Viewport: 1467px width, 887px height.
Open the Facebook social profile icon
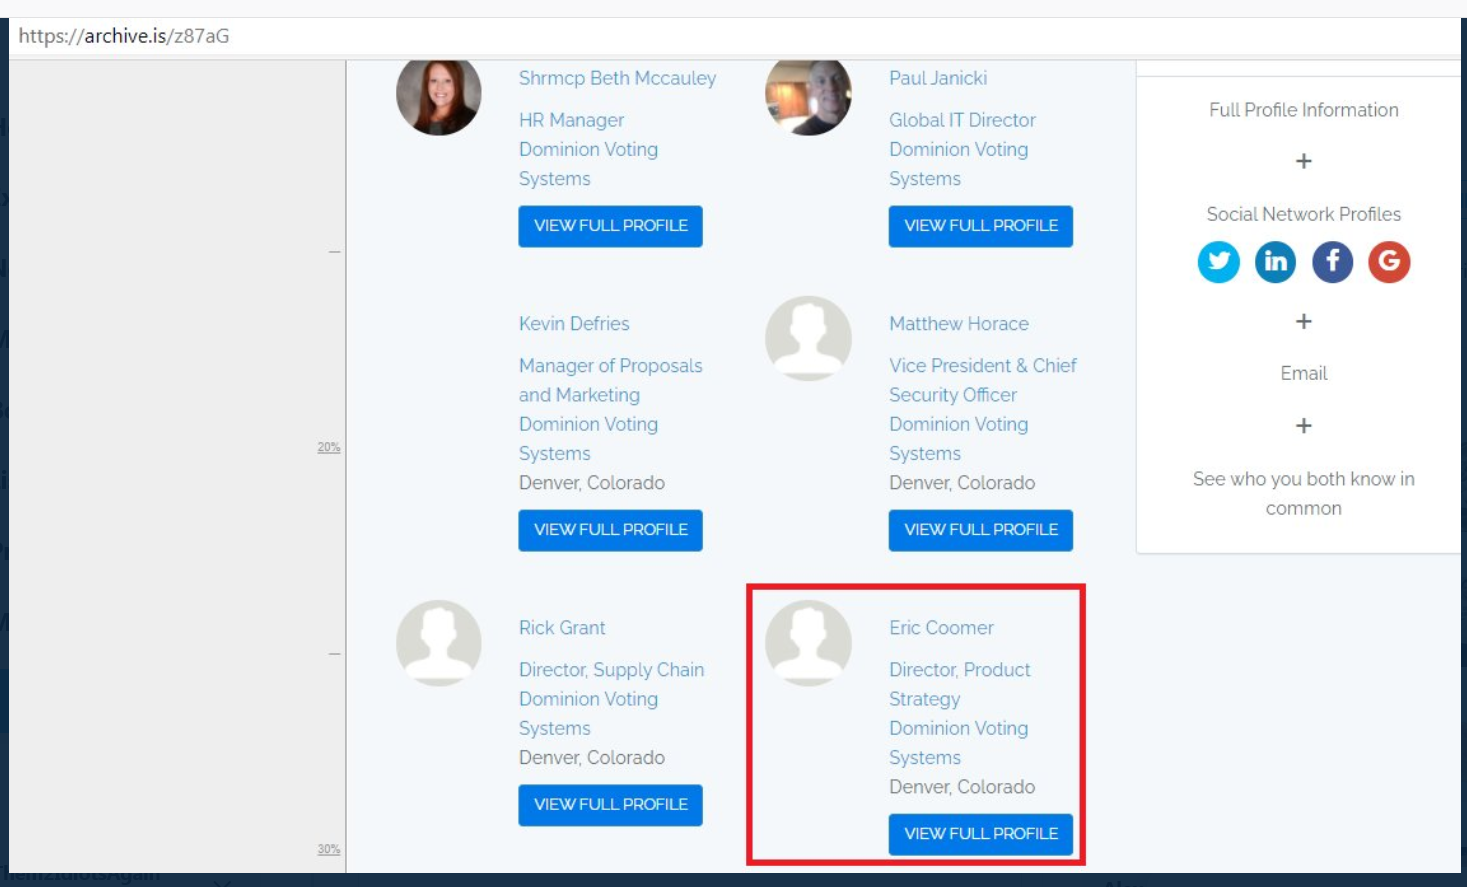tap(1332, 262)
